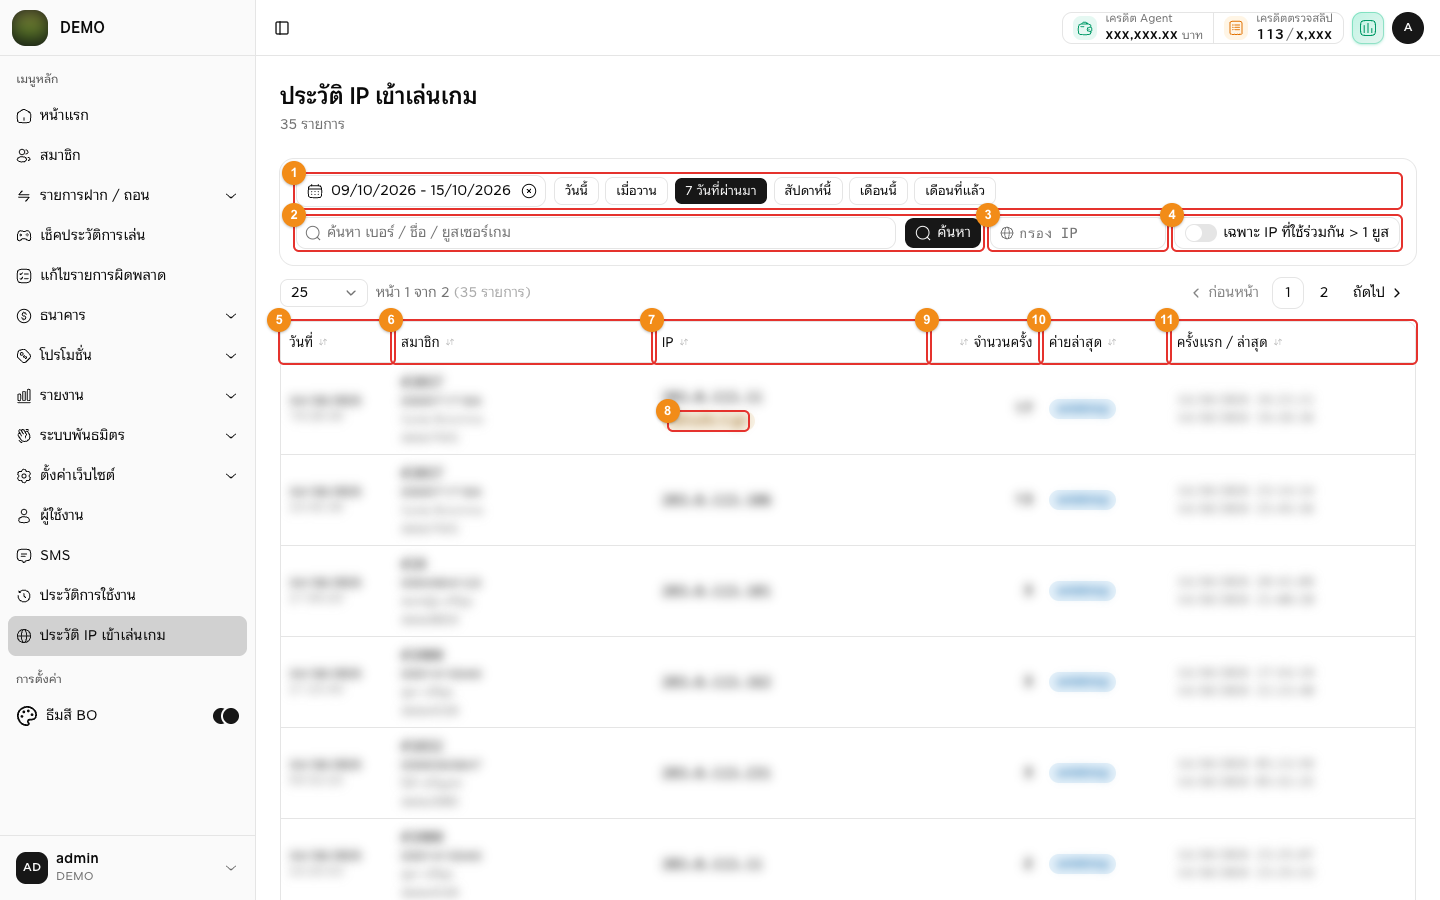The image size is (1440, 900).
Task: Focus the ค้นหา เบอร์ / ชื่อ search field
Action: 597,233
